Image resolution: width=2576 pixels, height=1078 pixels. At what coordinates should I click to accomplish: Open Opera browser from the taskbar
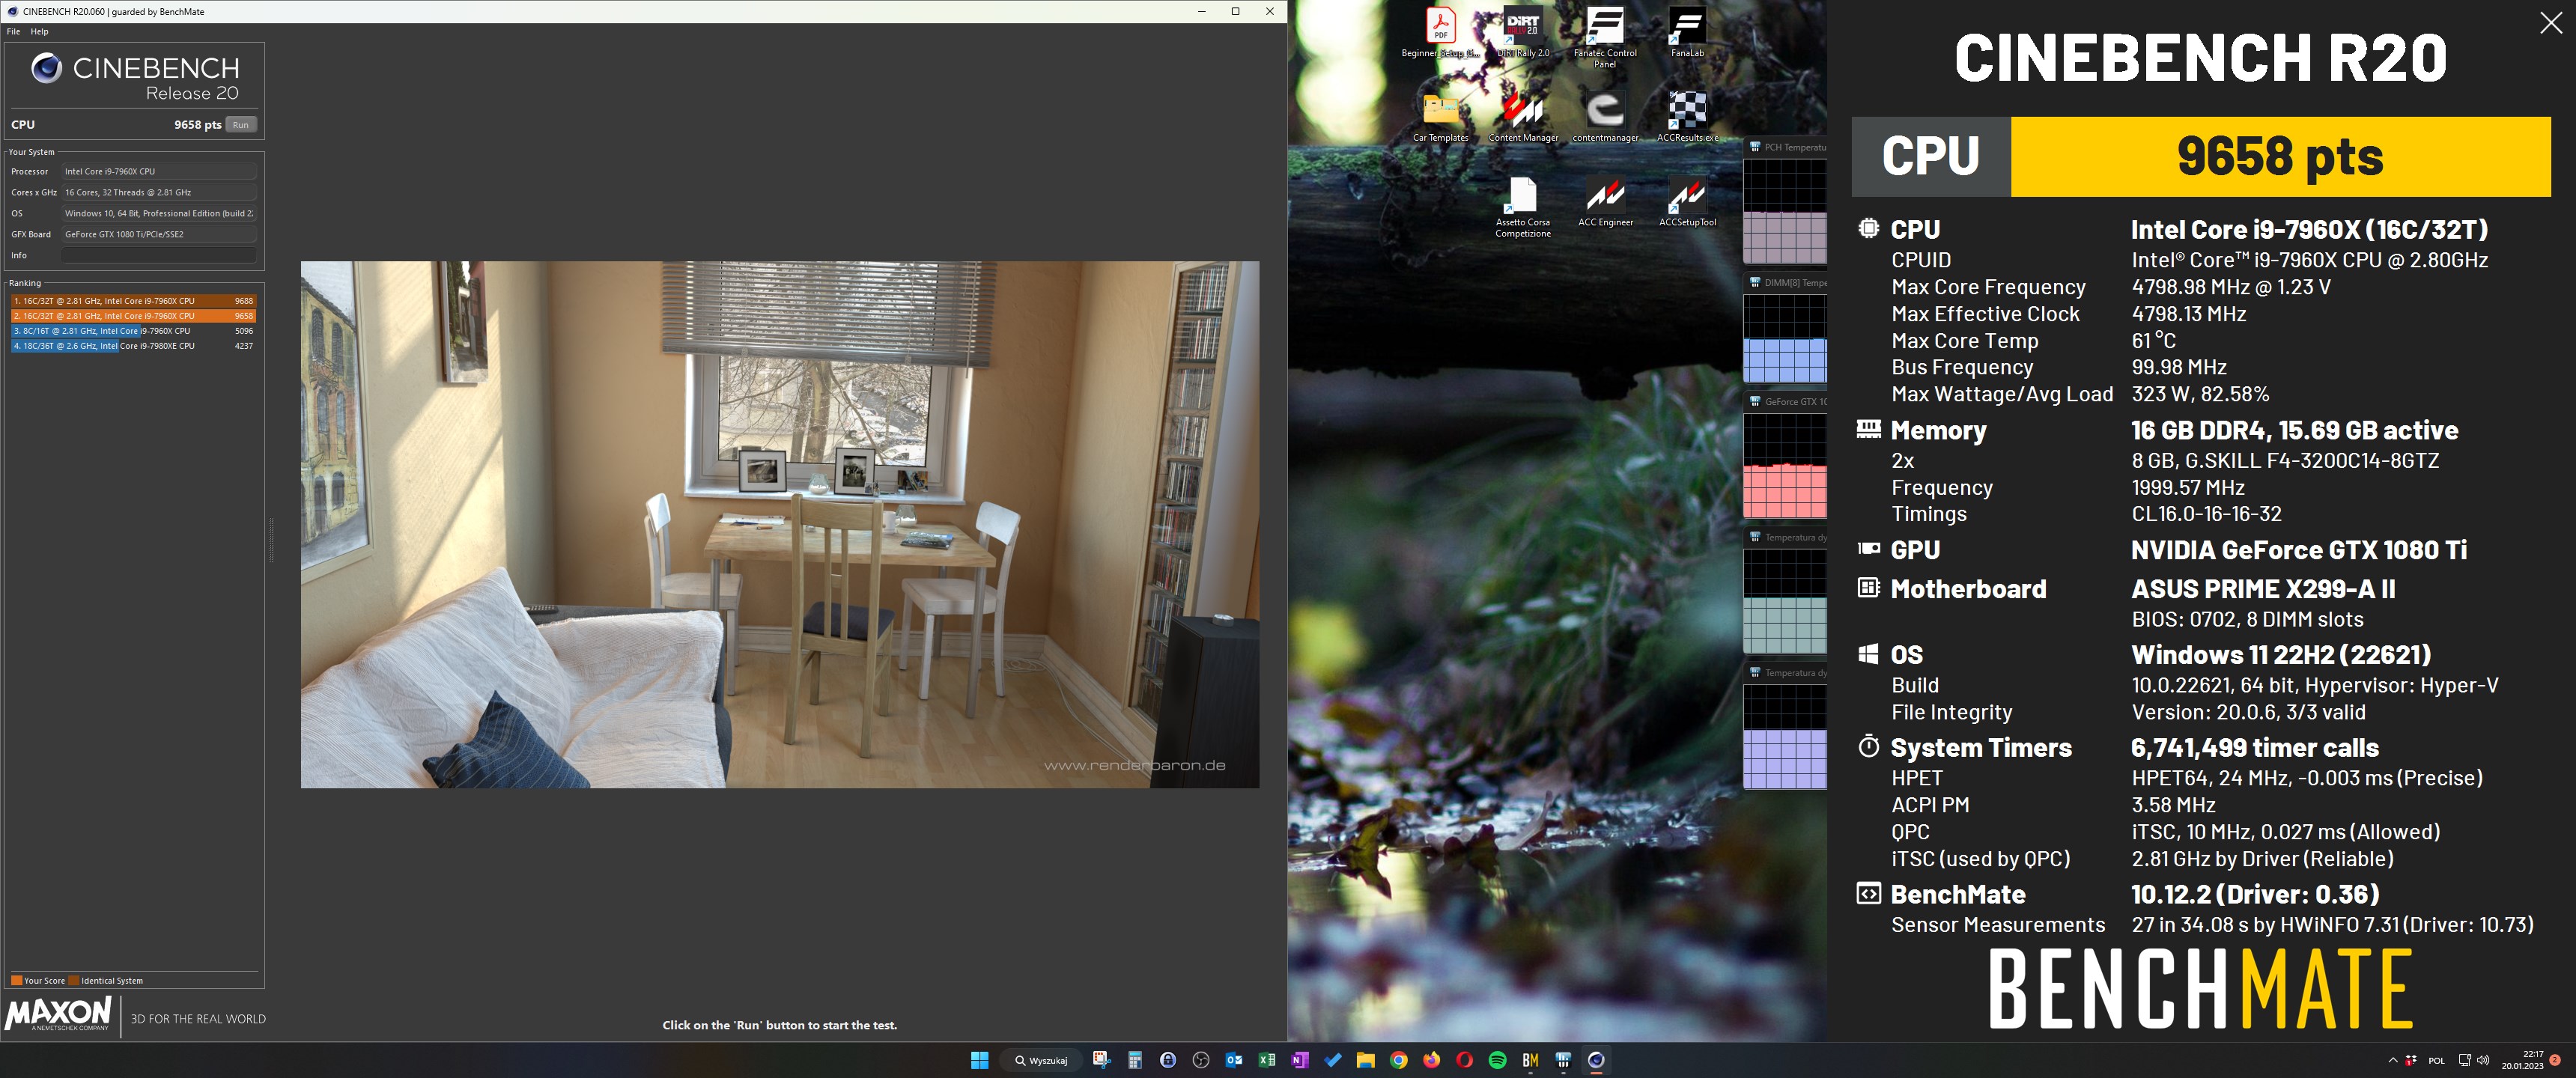[x=1465, y=1060]
